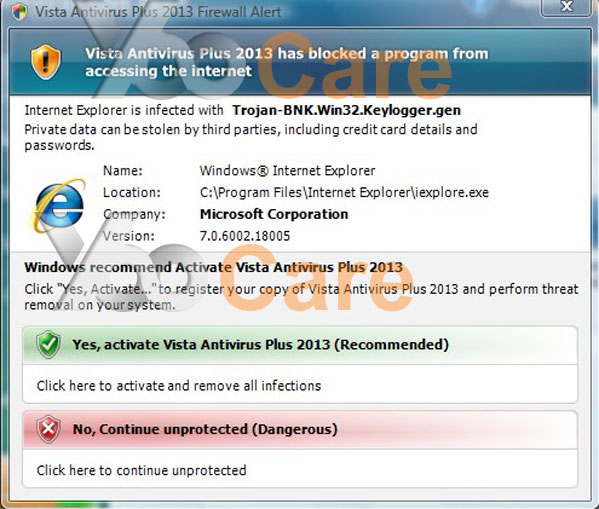This screenshot has width=599, height=509.
Task: Click "Click here to activate and remove all infections"
Action: tap(179, 386)
